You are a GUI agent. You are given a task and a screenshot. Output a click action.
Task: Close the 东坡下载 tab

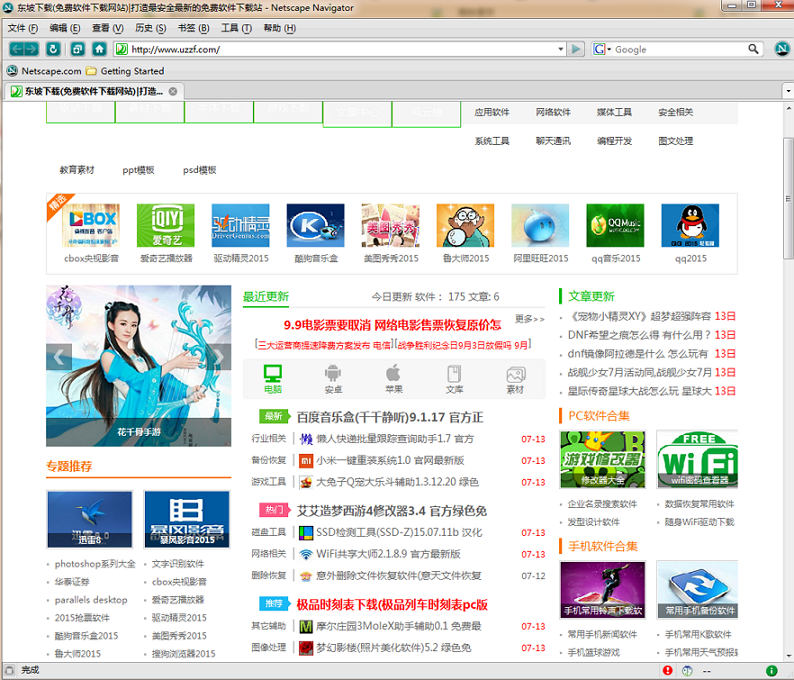tap(173, 91)
